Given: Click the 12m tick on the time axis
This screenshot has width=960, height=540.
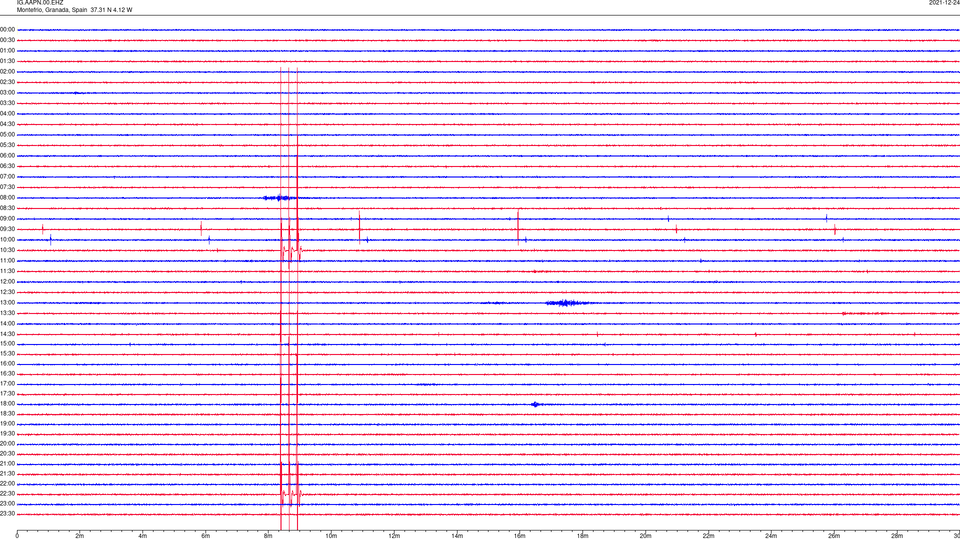Looking at the screenshot, I should (394, 536).
